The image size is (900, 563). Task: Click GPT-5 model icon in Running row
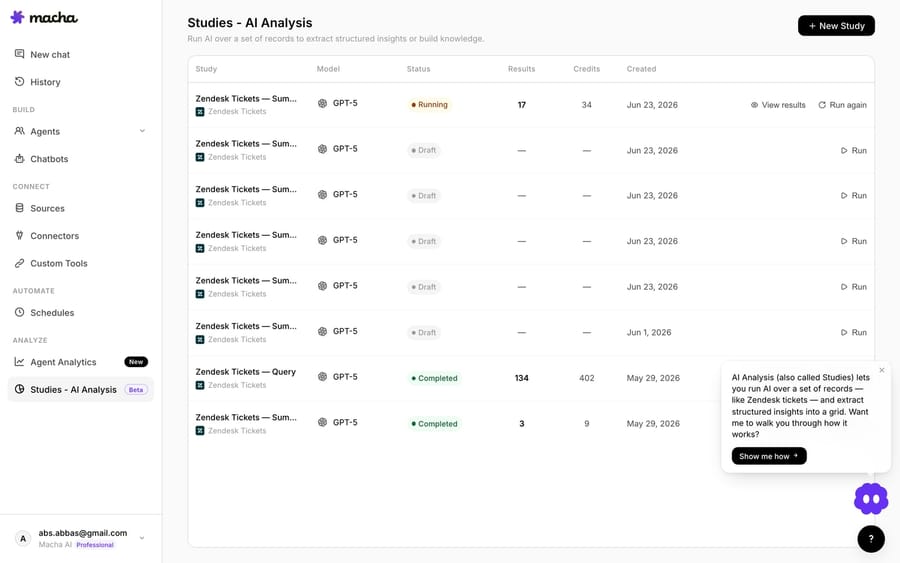coord(323,103)
